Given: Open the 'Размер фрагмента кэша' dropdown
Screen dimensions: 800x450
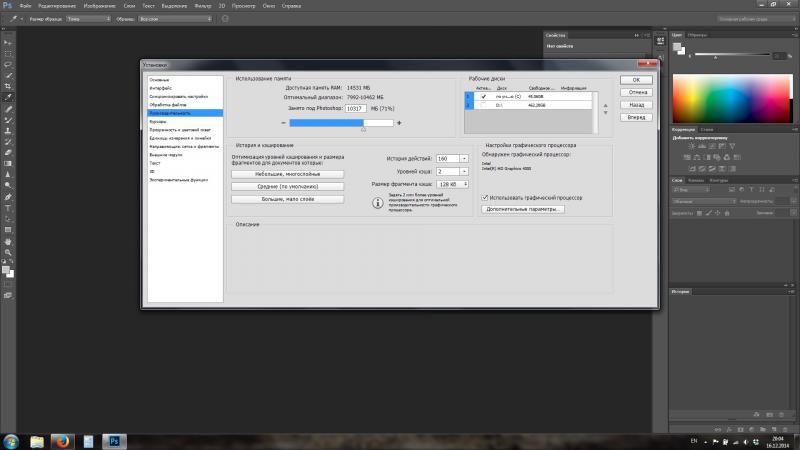Looking at the screenshot, I should click(x=453, y=184).
